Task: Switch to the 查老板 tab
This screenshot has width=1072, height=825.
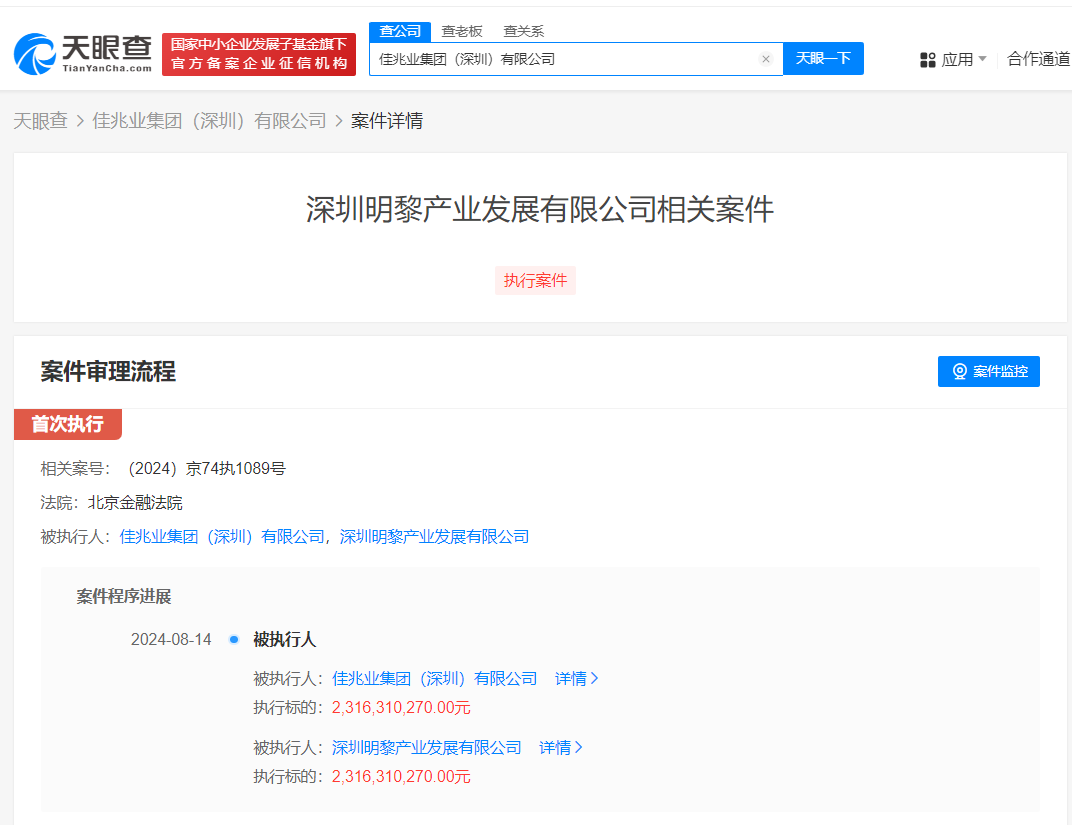Action: coord(461,31)
